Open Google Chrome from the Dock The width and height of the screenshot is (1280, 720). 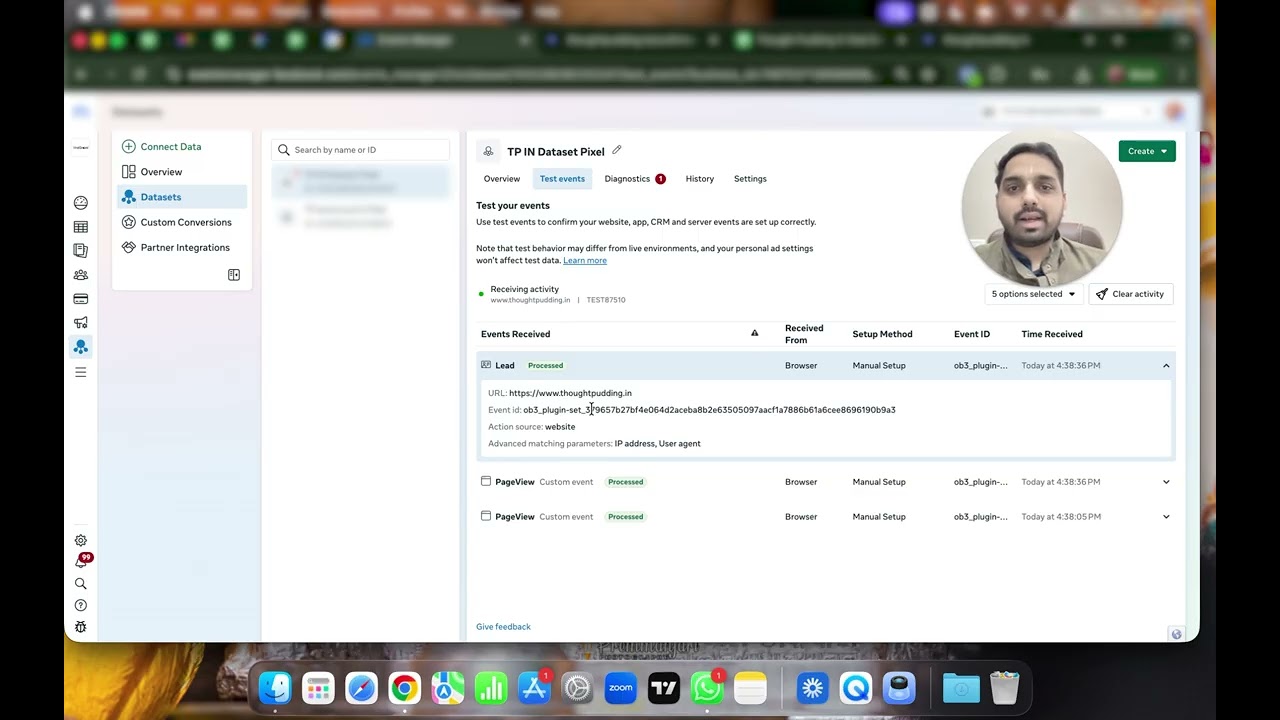click(404, 688)
